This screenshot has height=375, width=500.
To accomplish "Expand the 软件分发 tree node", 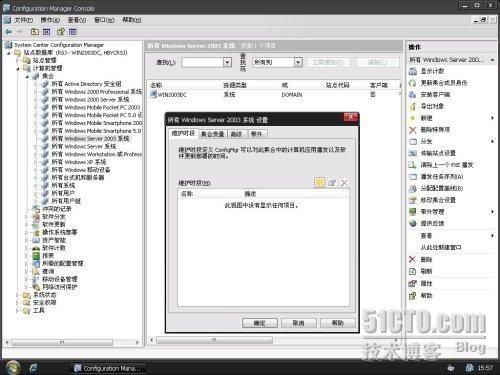I will 27,217.
